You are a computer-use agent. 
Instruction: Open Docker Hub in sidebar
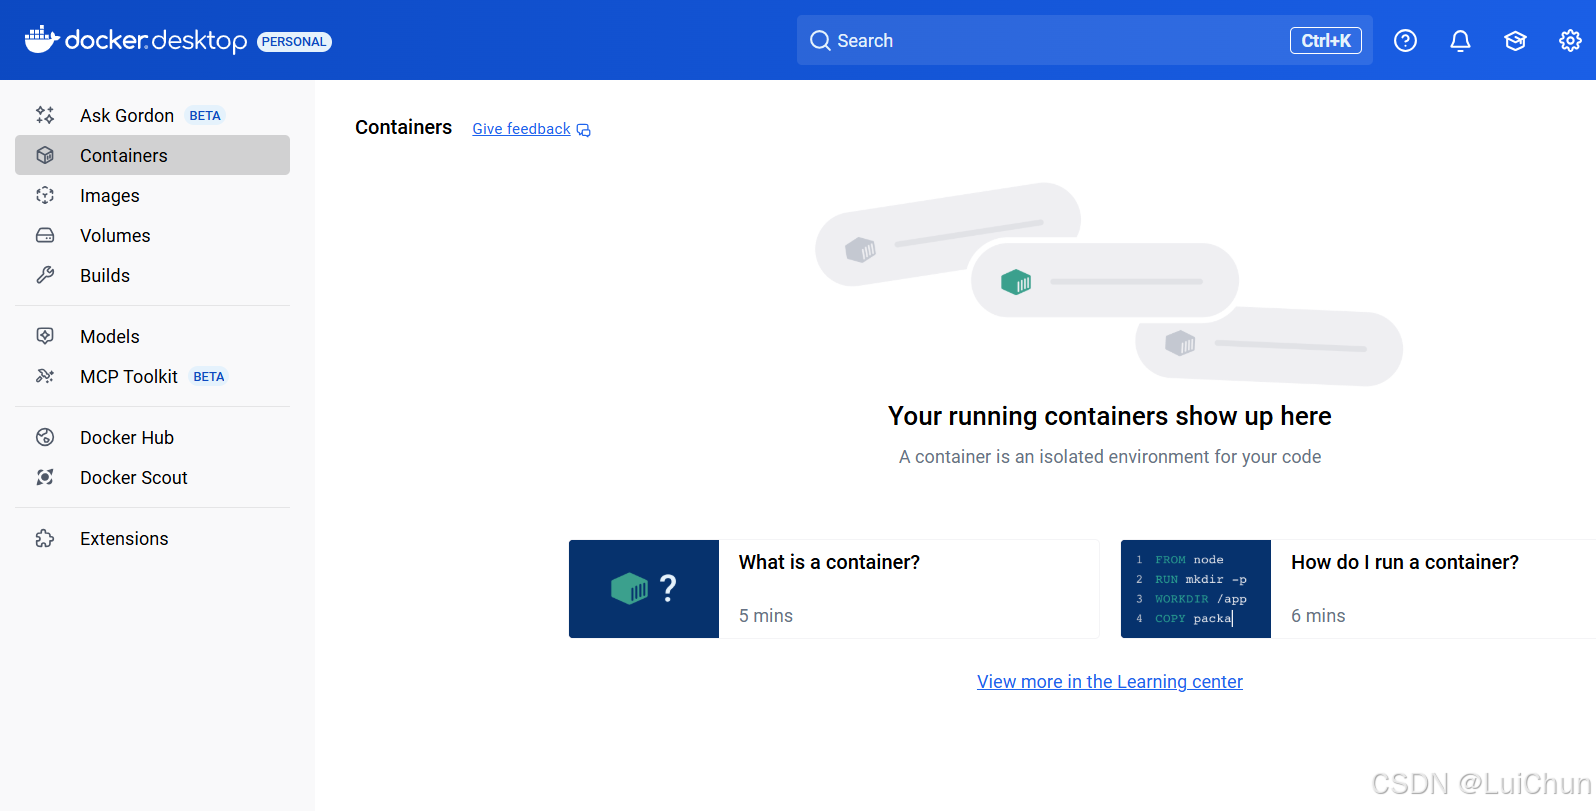tap(152, 437)
